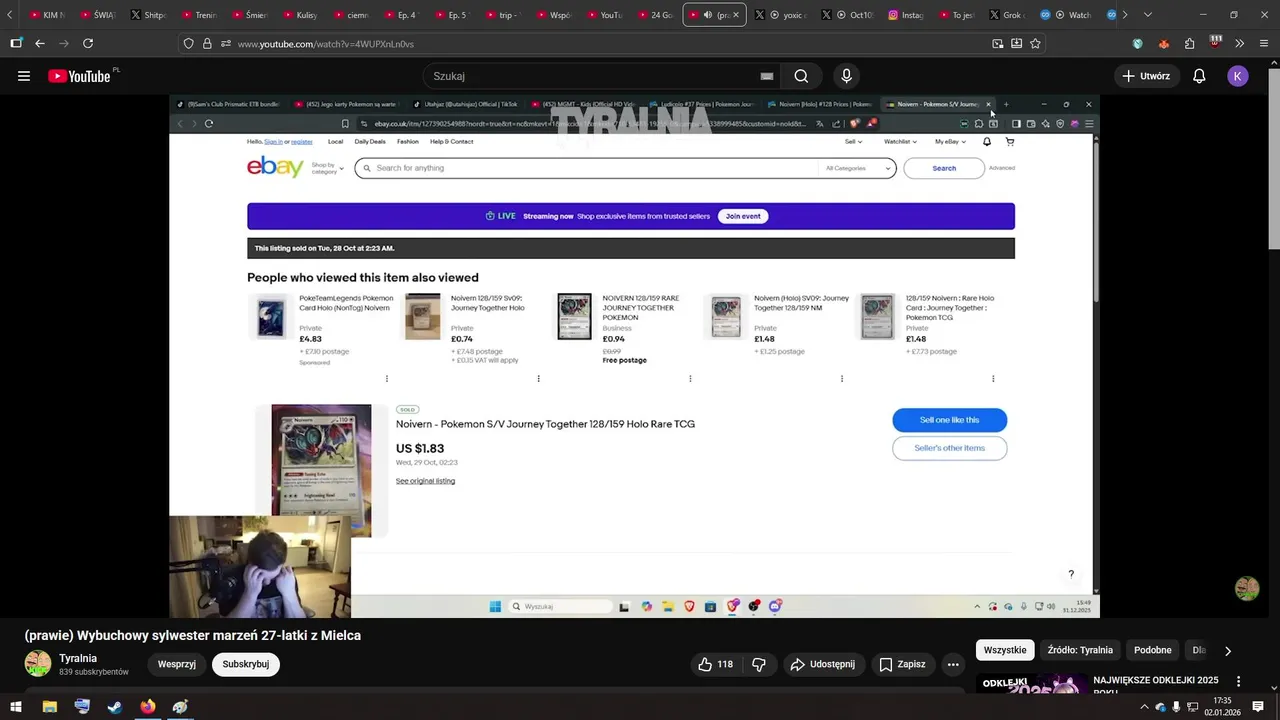The height and width of the screenshot is (720, 1280).
Task: Click the Wesprzyj join button
Action: [176, 664]
